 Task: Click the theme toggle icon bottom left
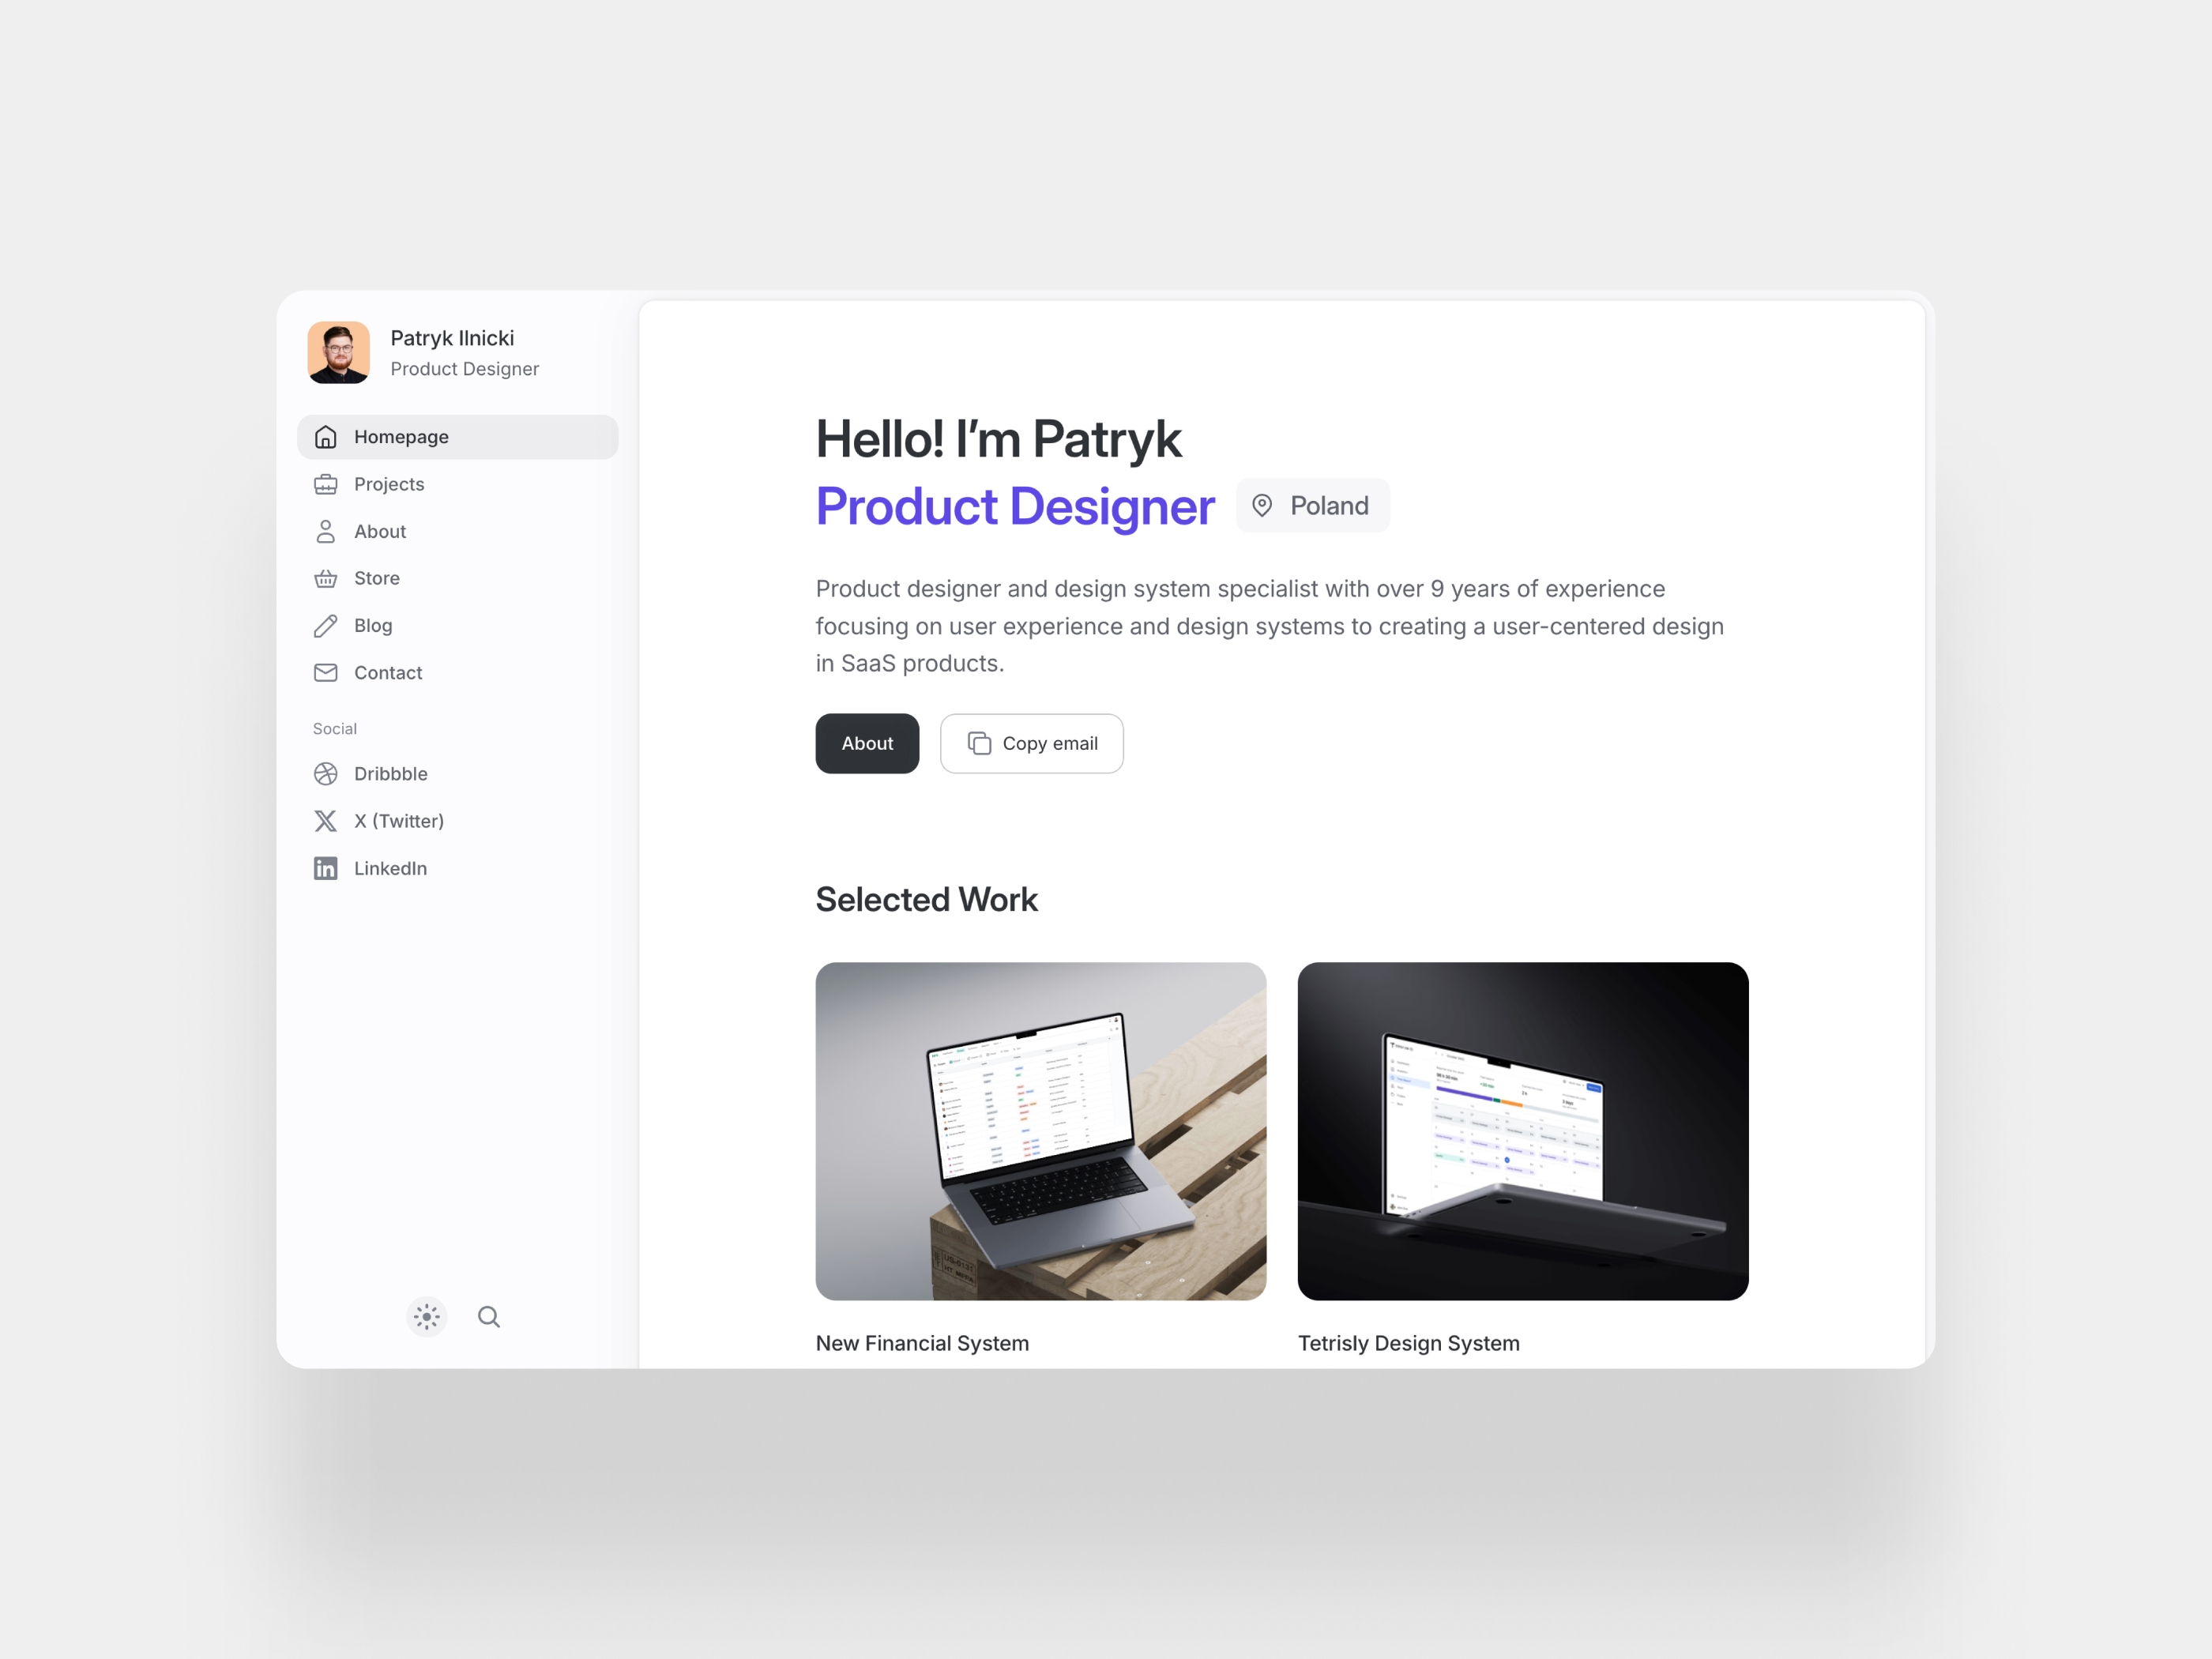[427, 1315]
